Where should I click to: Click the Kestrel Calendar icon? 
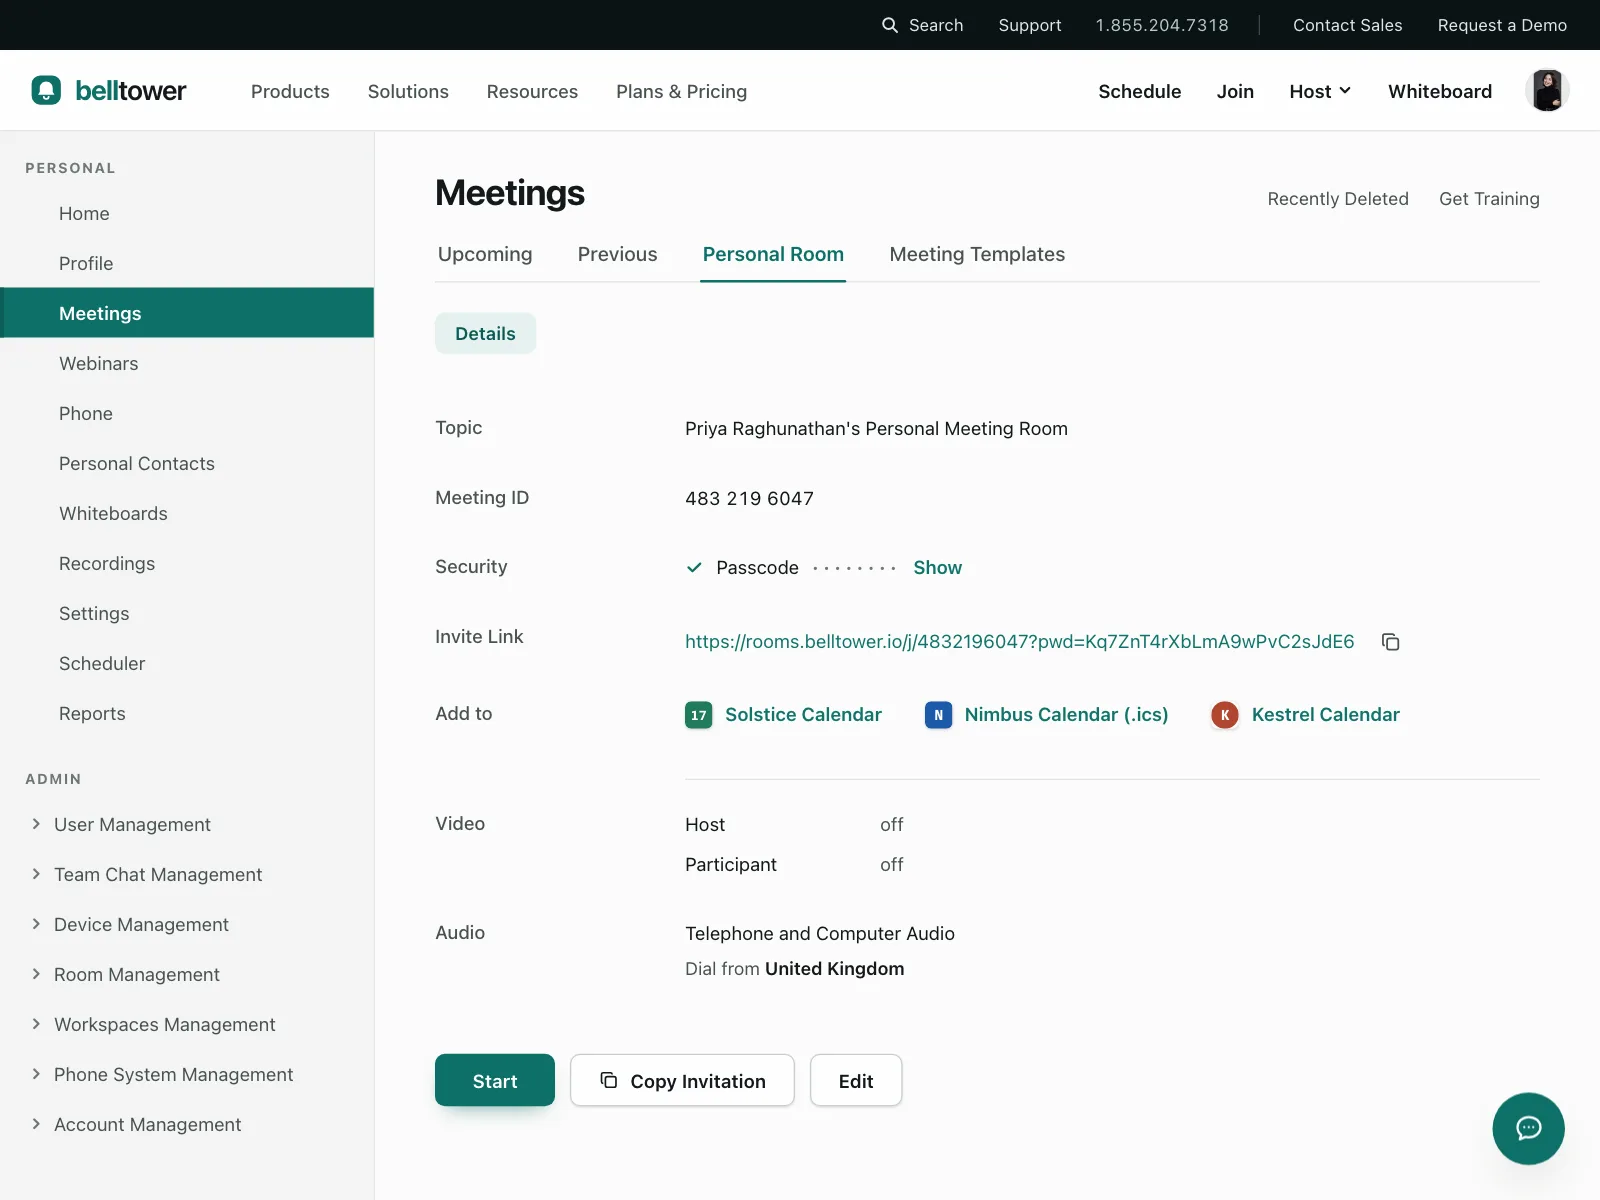1225,715
